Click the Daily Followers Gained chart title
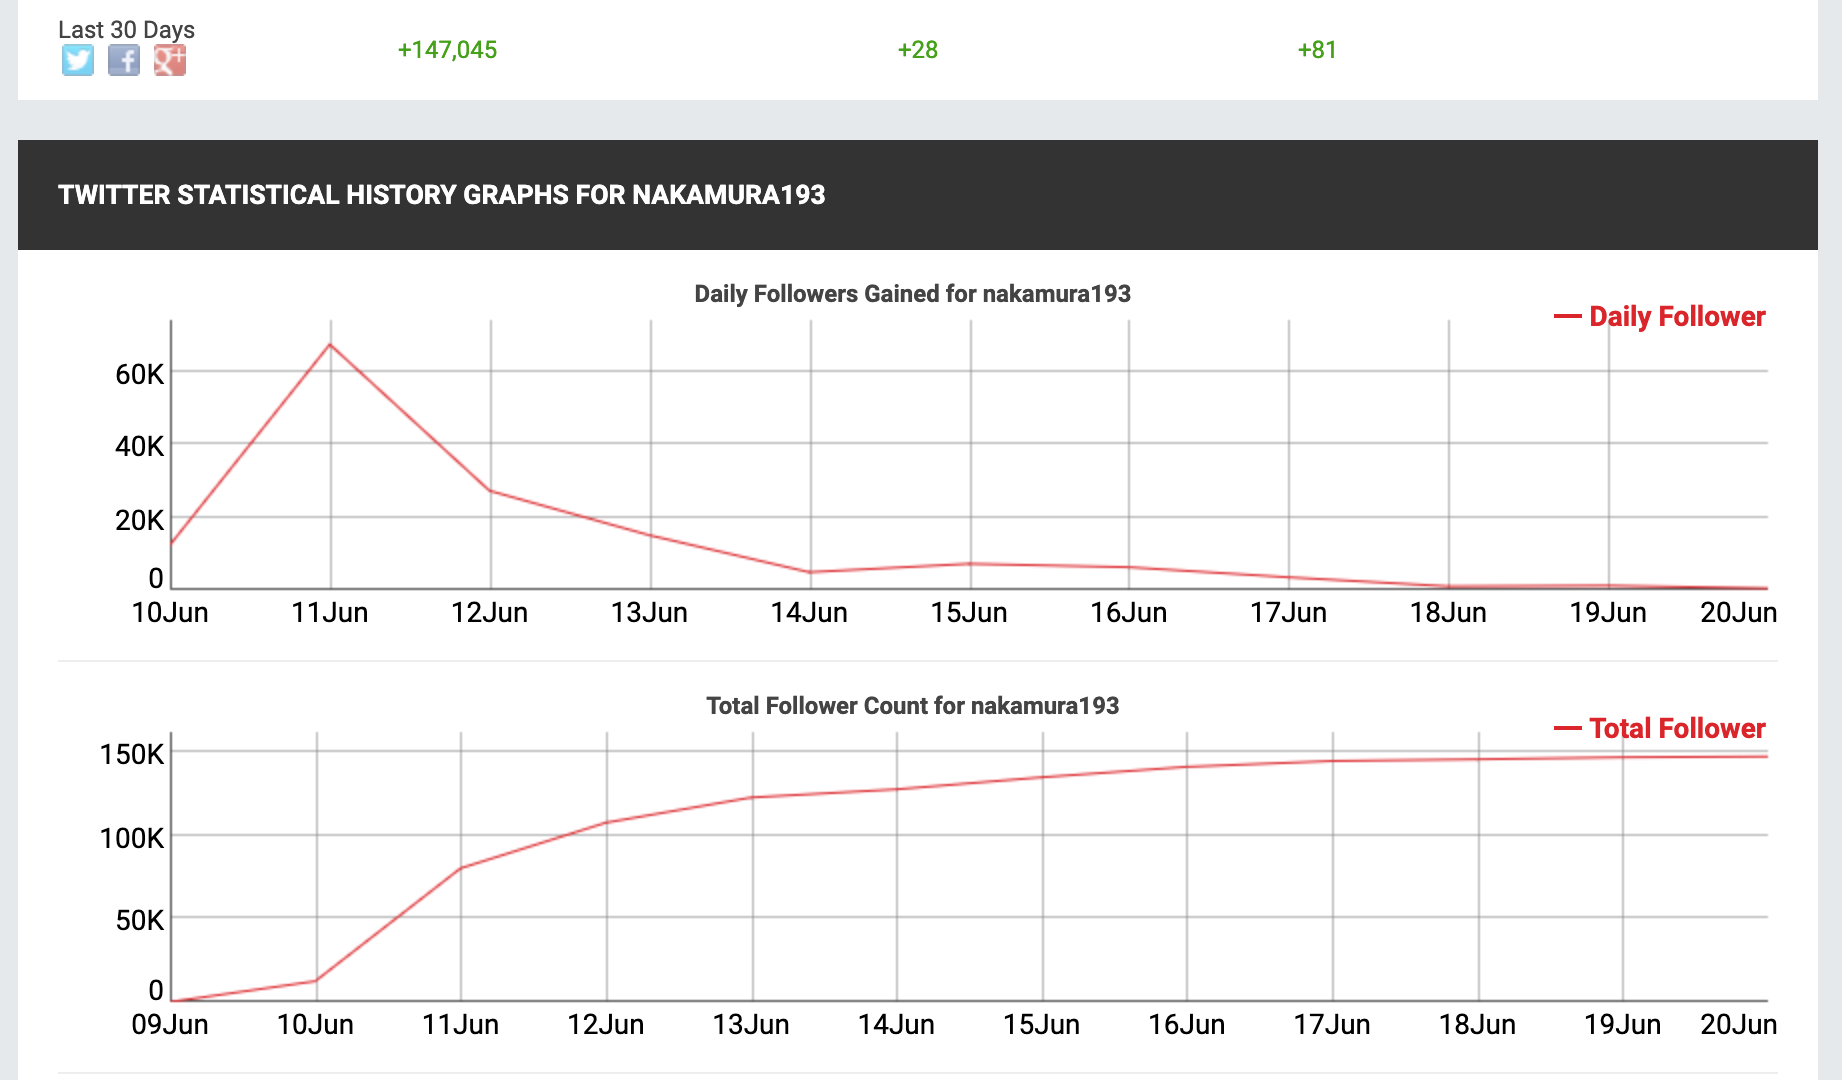Screen dimensions: 1842x1080 [x=912, y=294]
